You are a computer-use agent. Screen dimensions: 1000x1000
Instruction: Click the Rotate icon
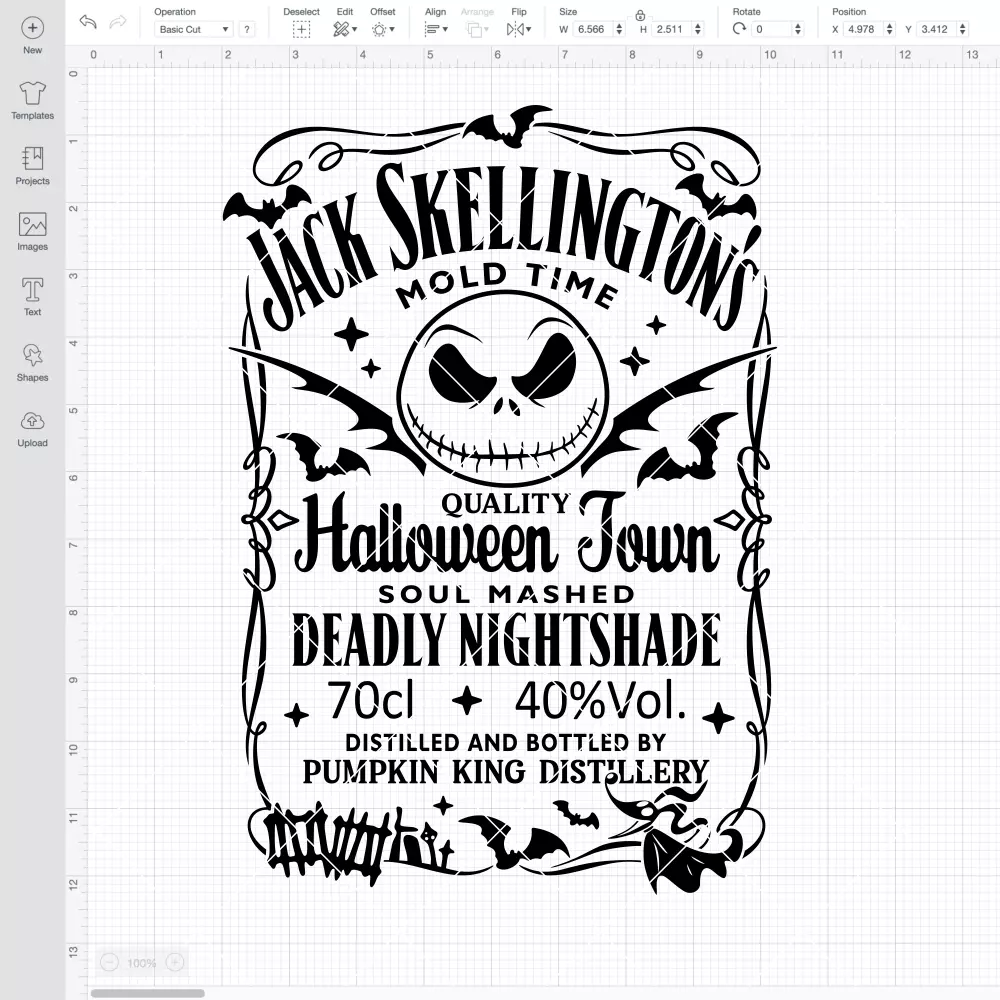[x=739, y=29]
